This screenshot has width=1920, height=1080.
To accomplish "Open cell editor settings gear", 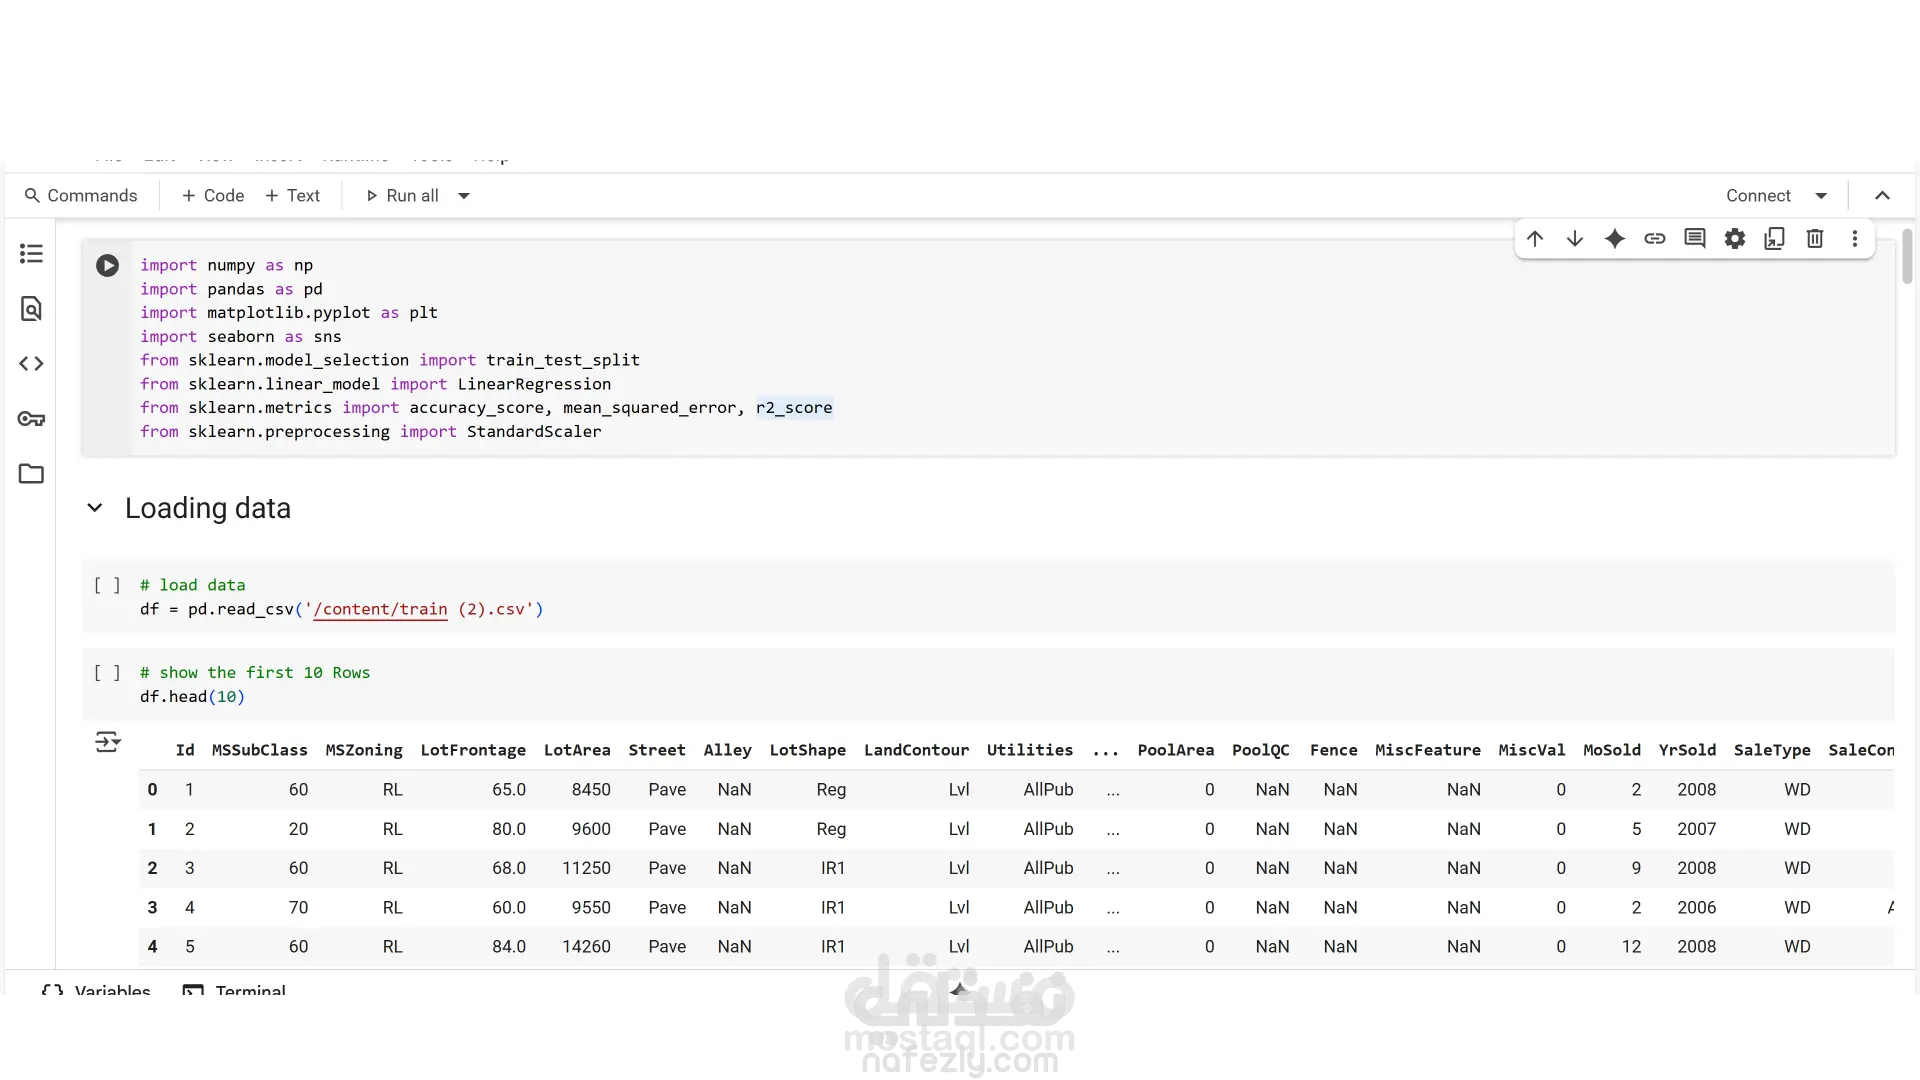I will click(1735, 239).
